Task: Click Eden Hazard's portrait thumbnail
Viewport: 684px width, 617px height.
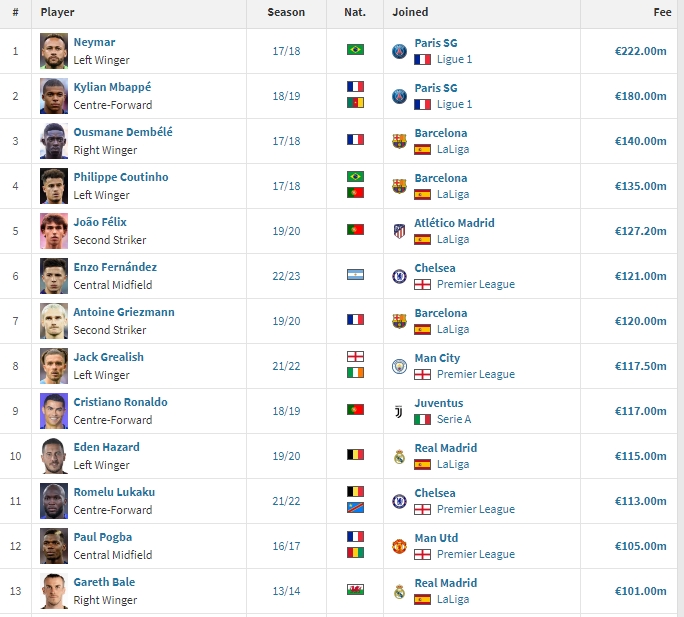Action: [54, 456]
